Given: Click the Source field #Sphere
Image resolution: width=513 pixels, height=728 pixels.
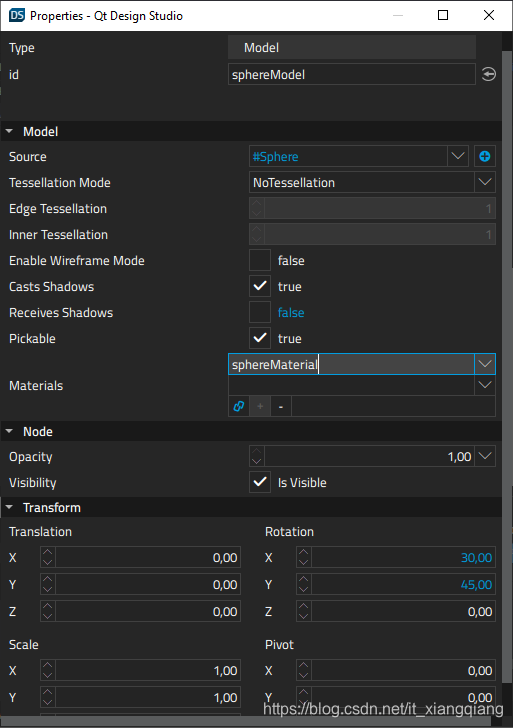Looking at the screenshot, I should click(x=348, y=156).
